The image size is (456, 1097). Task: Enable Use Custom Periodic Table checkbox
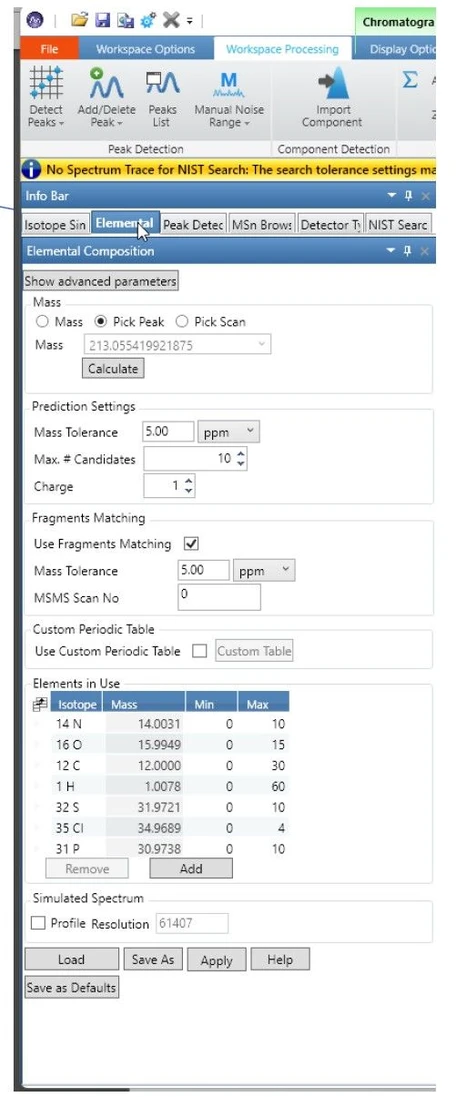coord(200,651)
